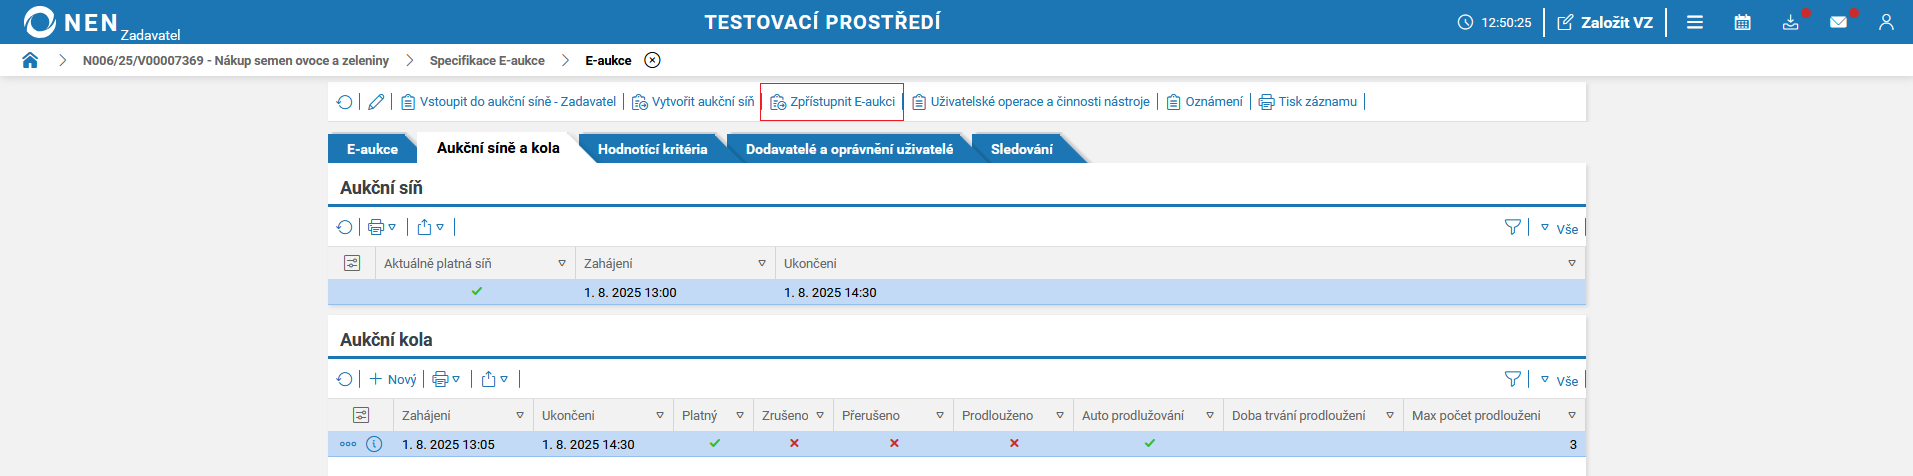Click breadcrumb N006/25/V00007369 - Nákup semen ovoce a zeleniny

236,60
